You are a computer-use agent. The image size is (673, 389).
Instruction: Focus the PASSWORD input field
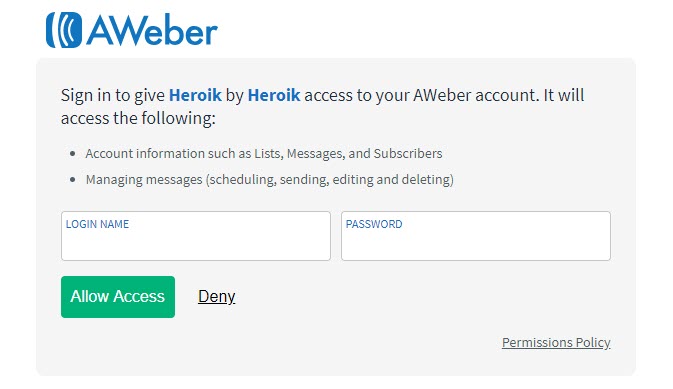[x=476, y=236]
